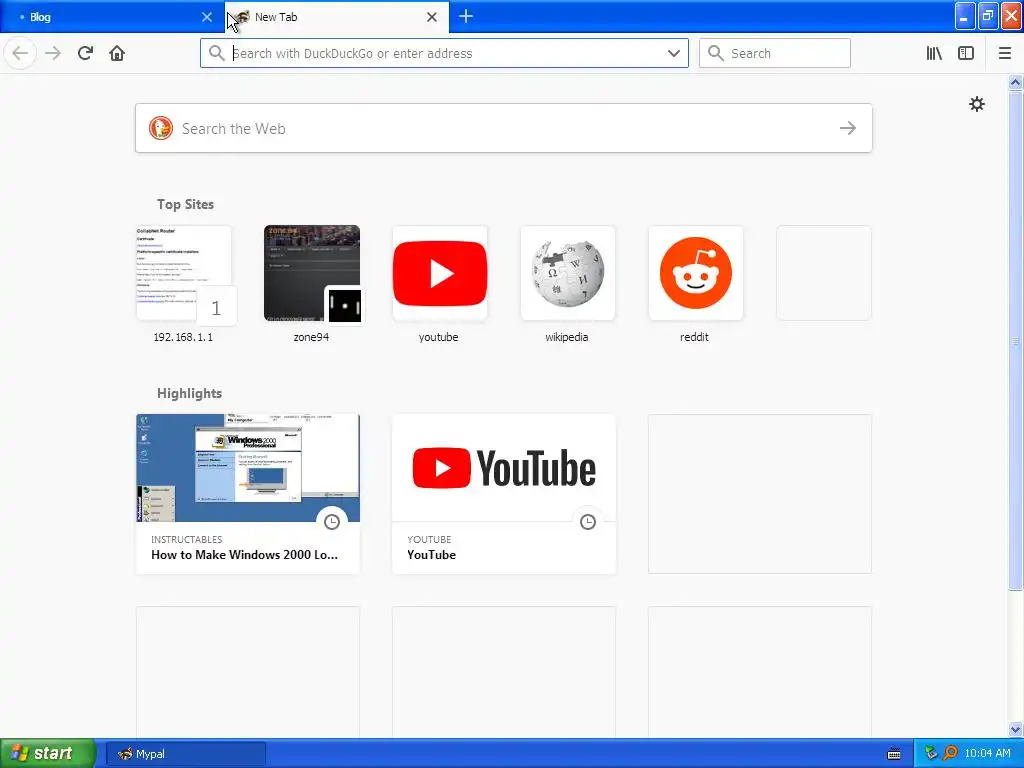Open New Tab page preferences gear
Screen dimensions: 1024x768
click(x=976, y=104)
